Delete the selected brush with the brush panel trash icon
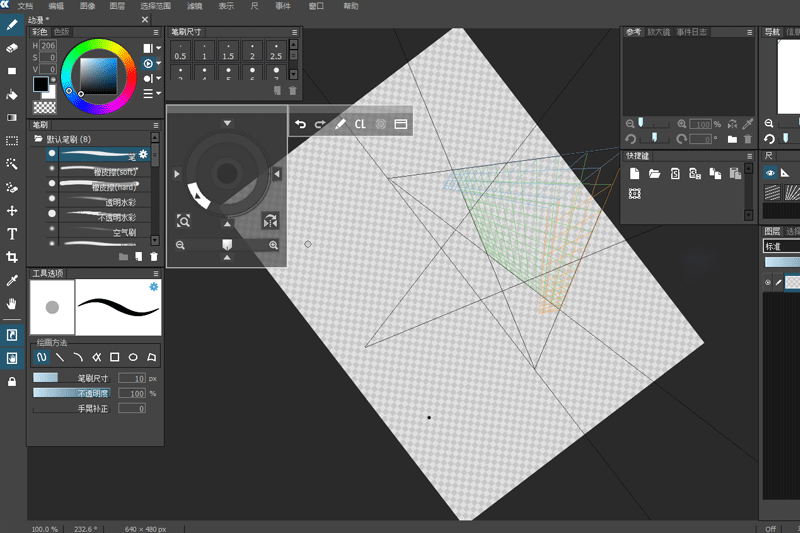Viewport: 800px width, 533px height. pos(154,257)
